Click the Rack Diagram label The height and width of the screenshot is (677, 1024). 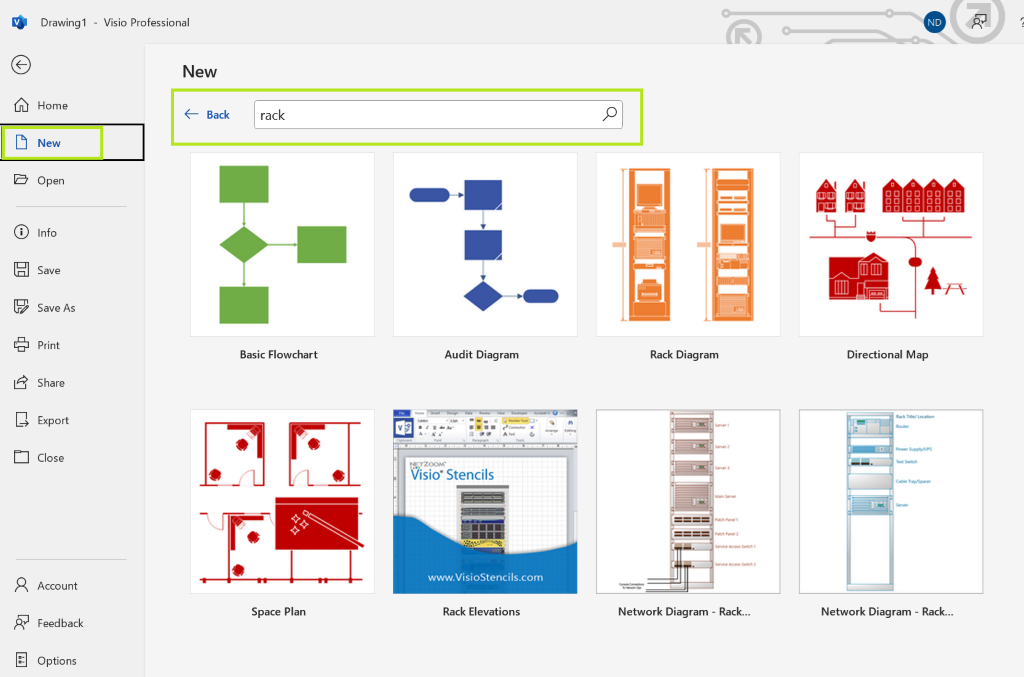pos(684,354)
